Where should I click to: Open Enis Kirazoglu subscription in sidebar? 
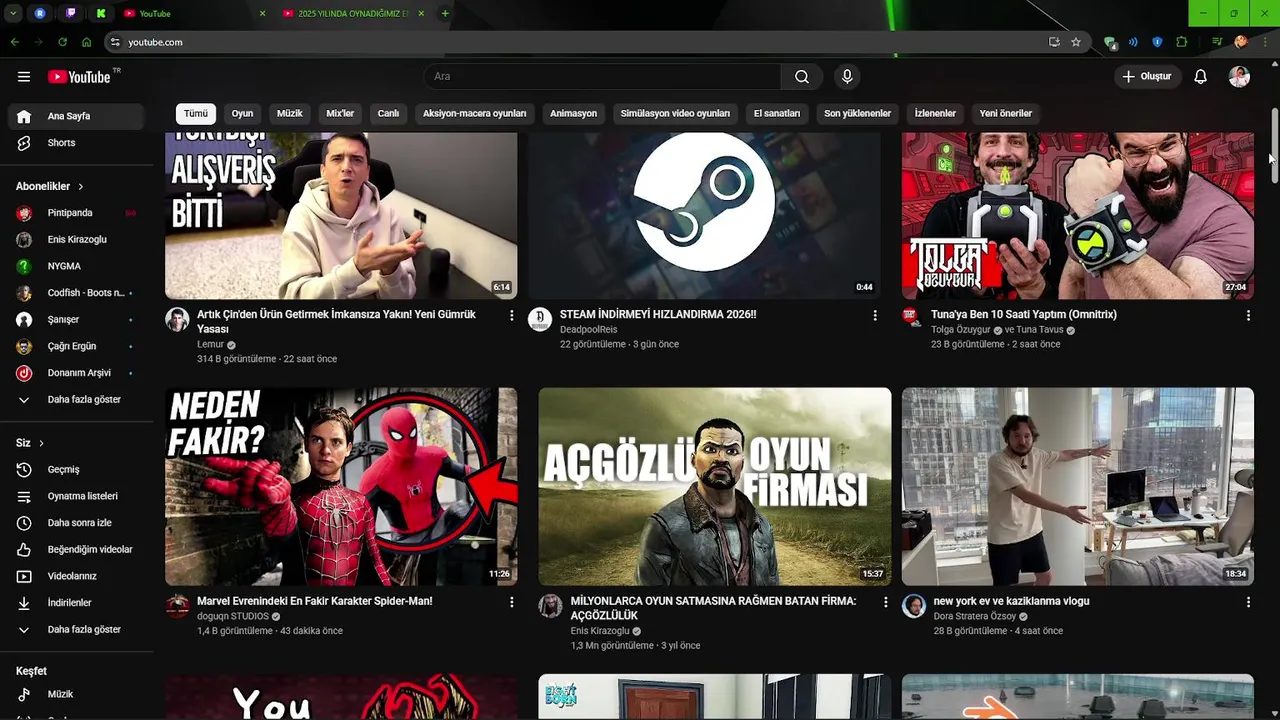point(76,240)
